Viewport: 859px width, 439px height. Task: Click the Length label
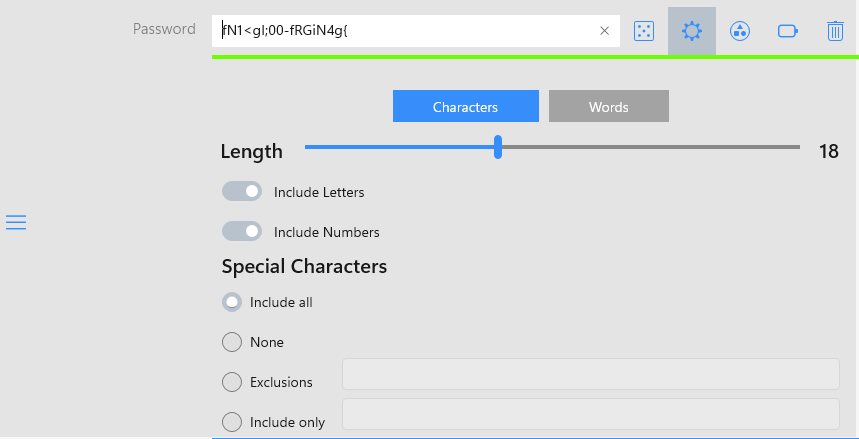pos(251,151)
